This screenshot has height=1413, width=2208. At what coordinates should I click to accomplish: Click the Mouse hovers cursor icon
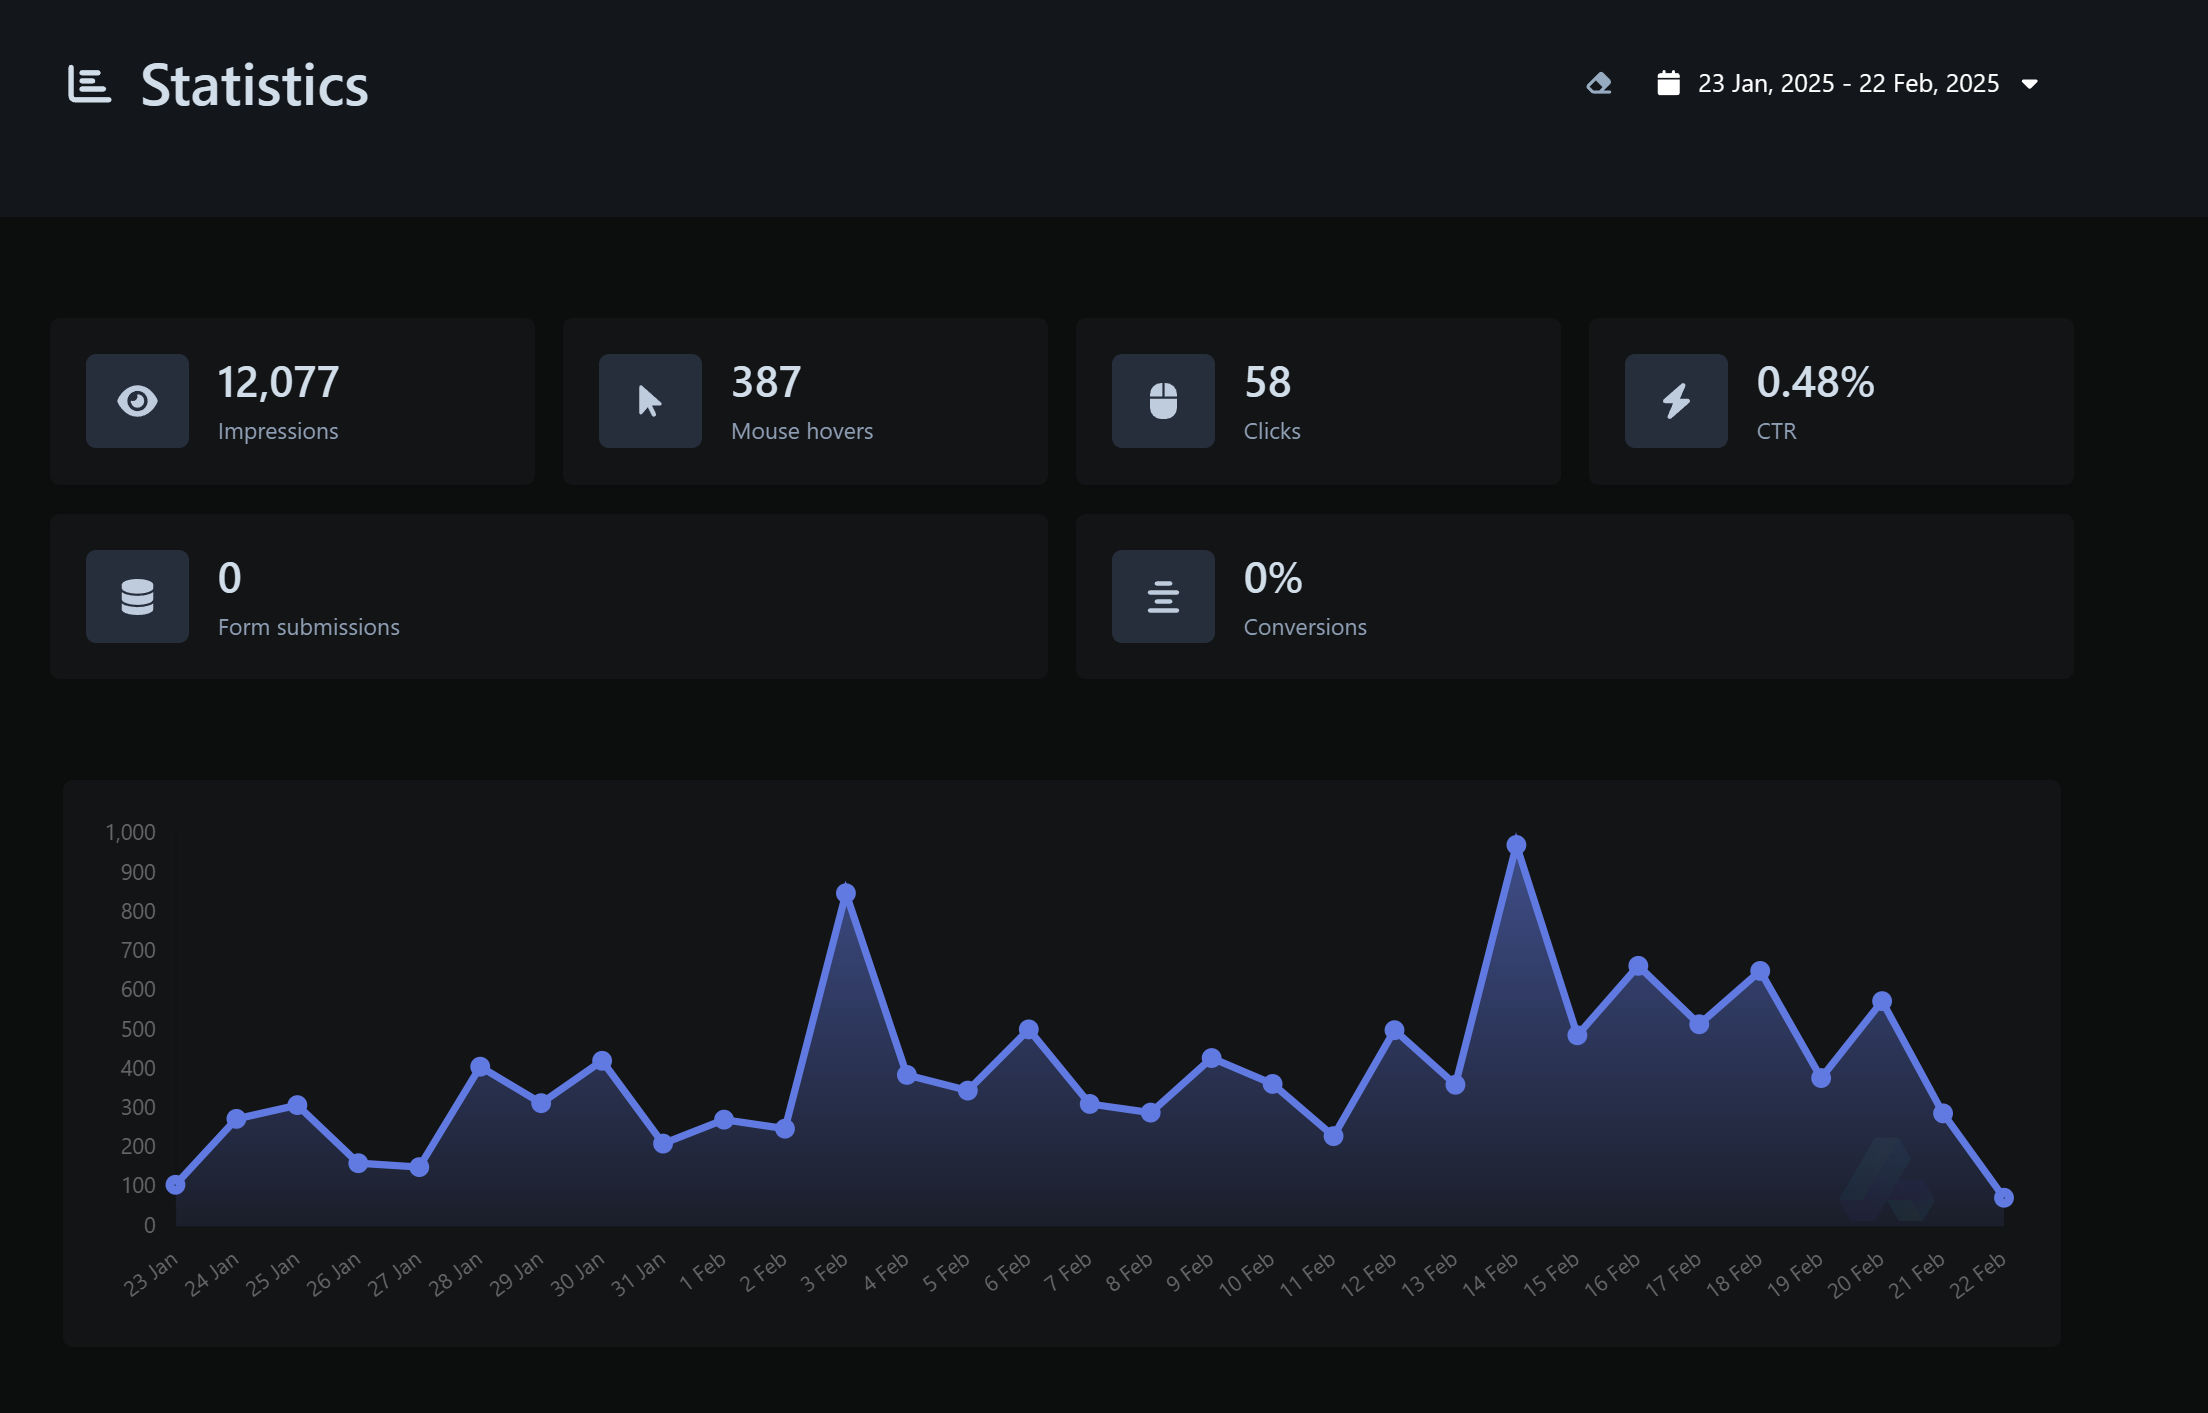click(650, 401)
